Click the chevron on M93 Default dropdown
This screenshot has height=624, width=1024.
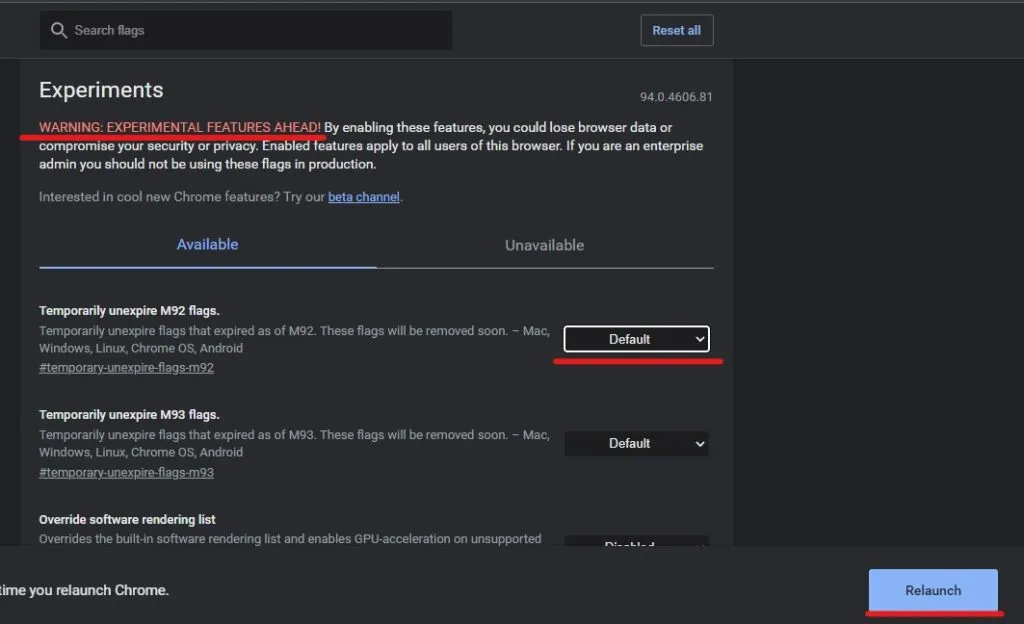(x=698, y=443)
